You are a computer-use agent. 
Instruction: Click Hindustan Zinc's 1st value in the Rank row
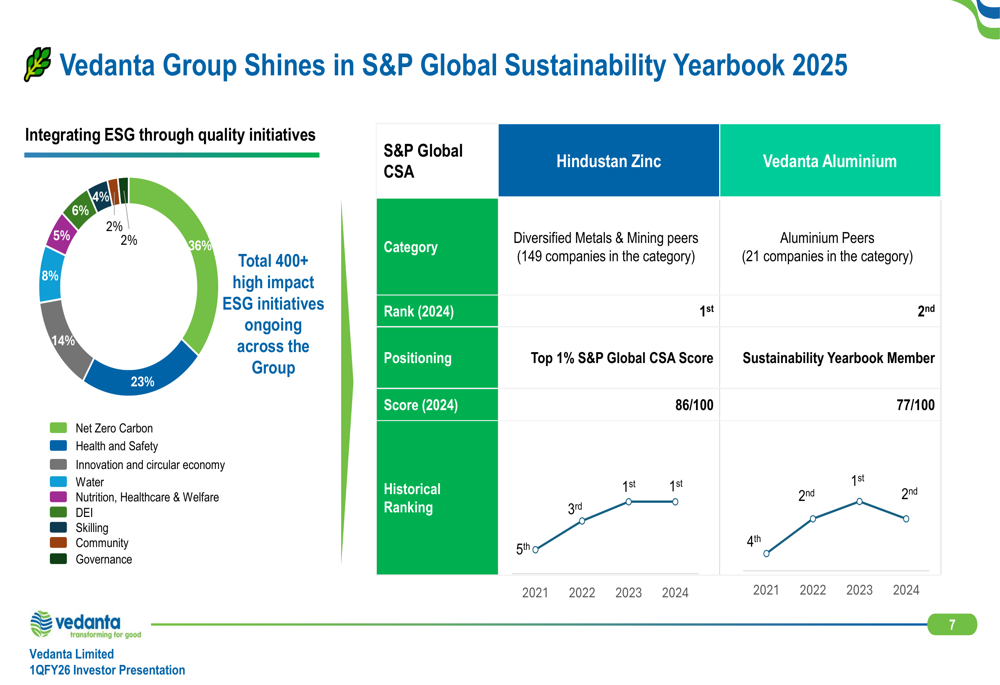[707, 311]
